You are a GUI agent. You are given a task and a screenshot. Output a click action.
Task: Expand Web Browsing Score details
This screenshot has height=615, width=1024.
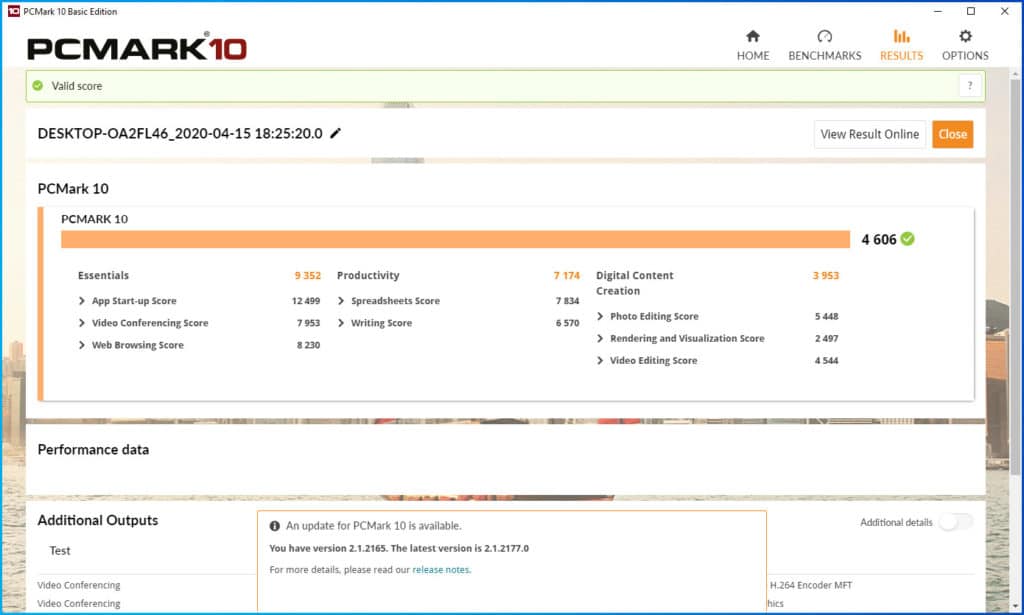click(82, 345)
